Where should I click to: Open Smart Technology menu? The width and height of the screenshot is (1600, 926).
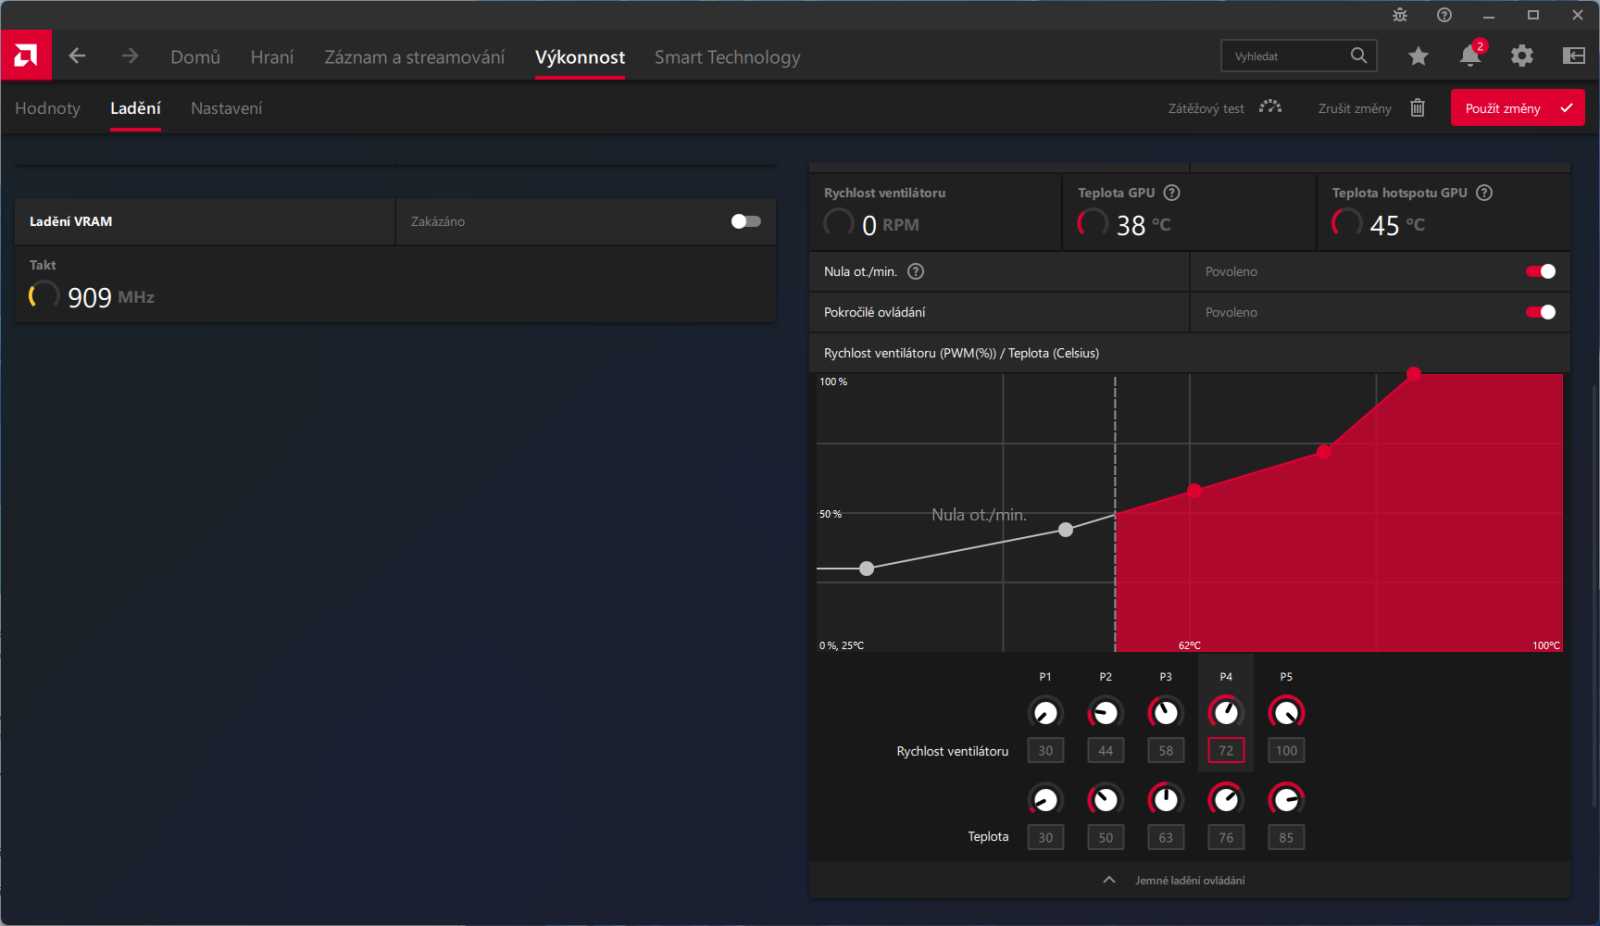[727, 57]
